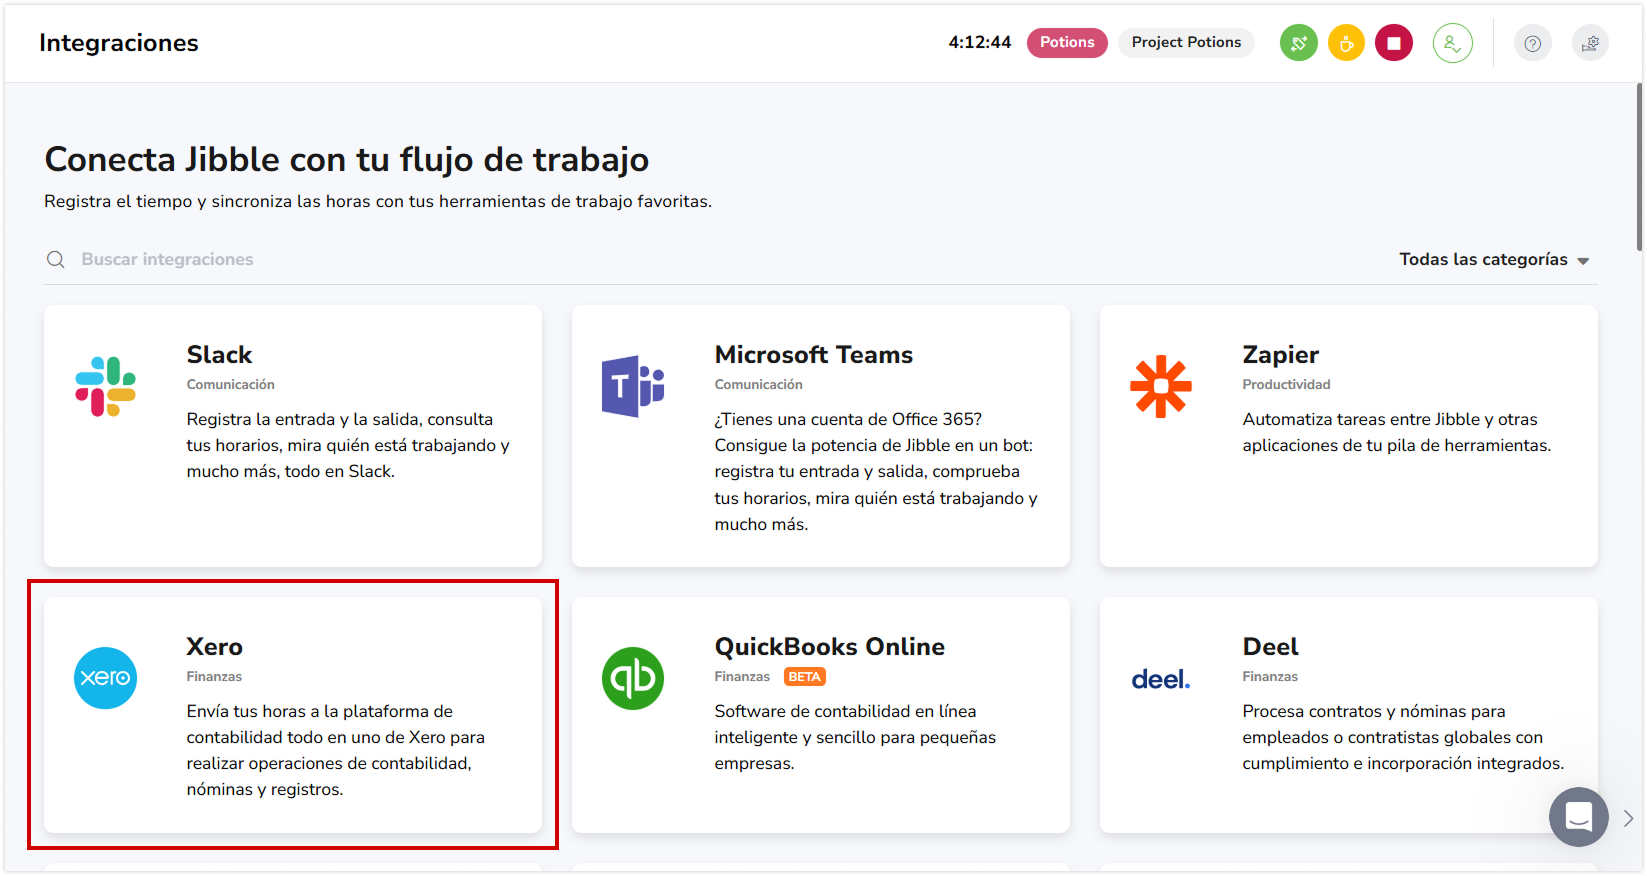Click the Zapier Productividad category label

(1286, 385)
